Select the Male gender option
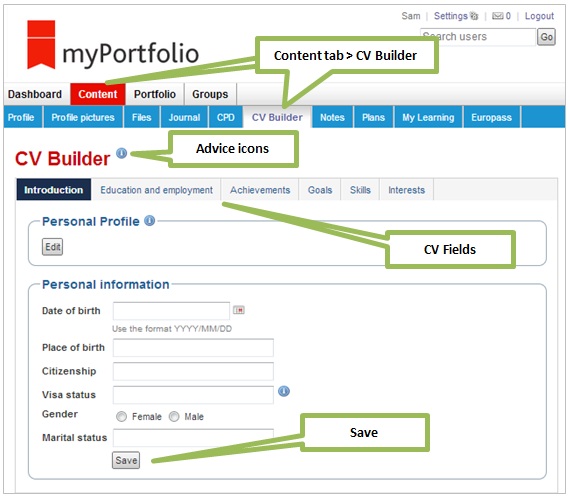This screenshot has width=570, height=498. [x=174, y=416]
